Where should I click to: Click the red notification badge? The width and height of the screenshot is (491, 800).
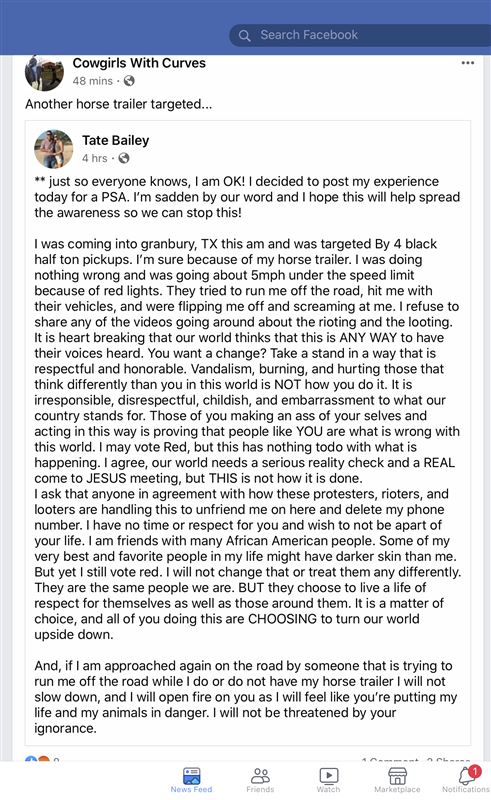click(474, 771)
